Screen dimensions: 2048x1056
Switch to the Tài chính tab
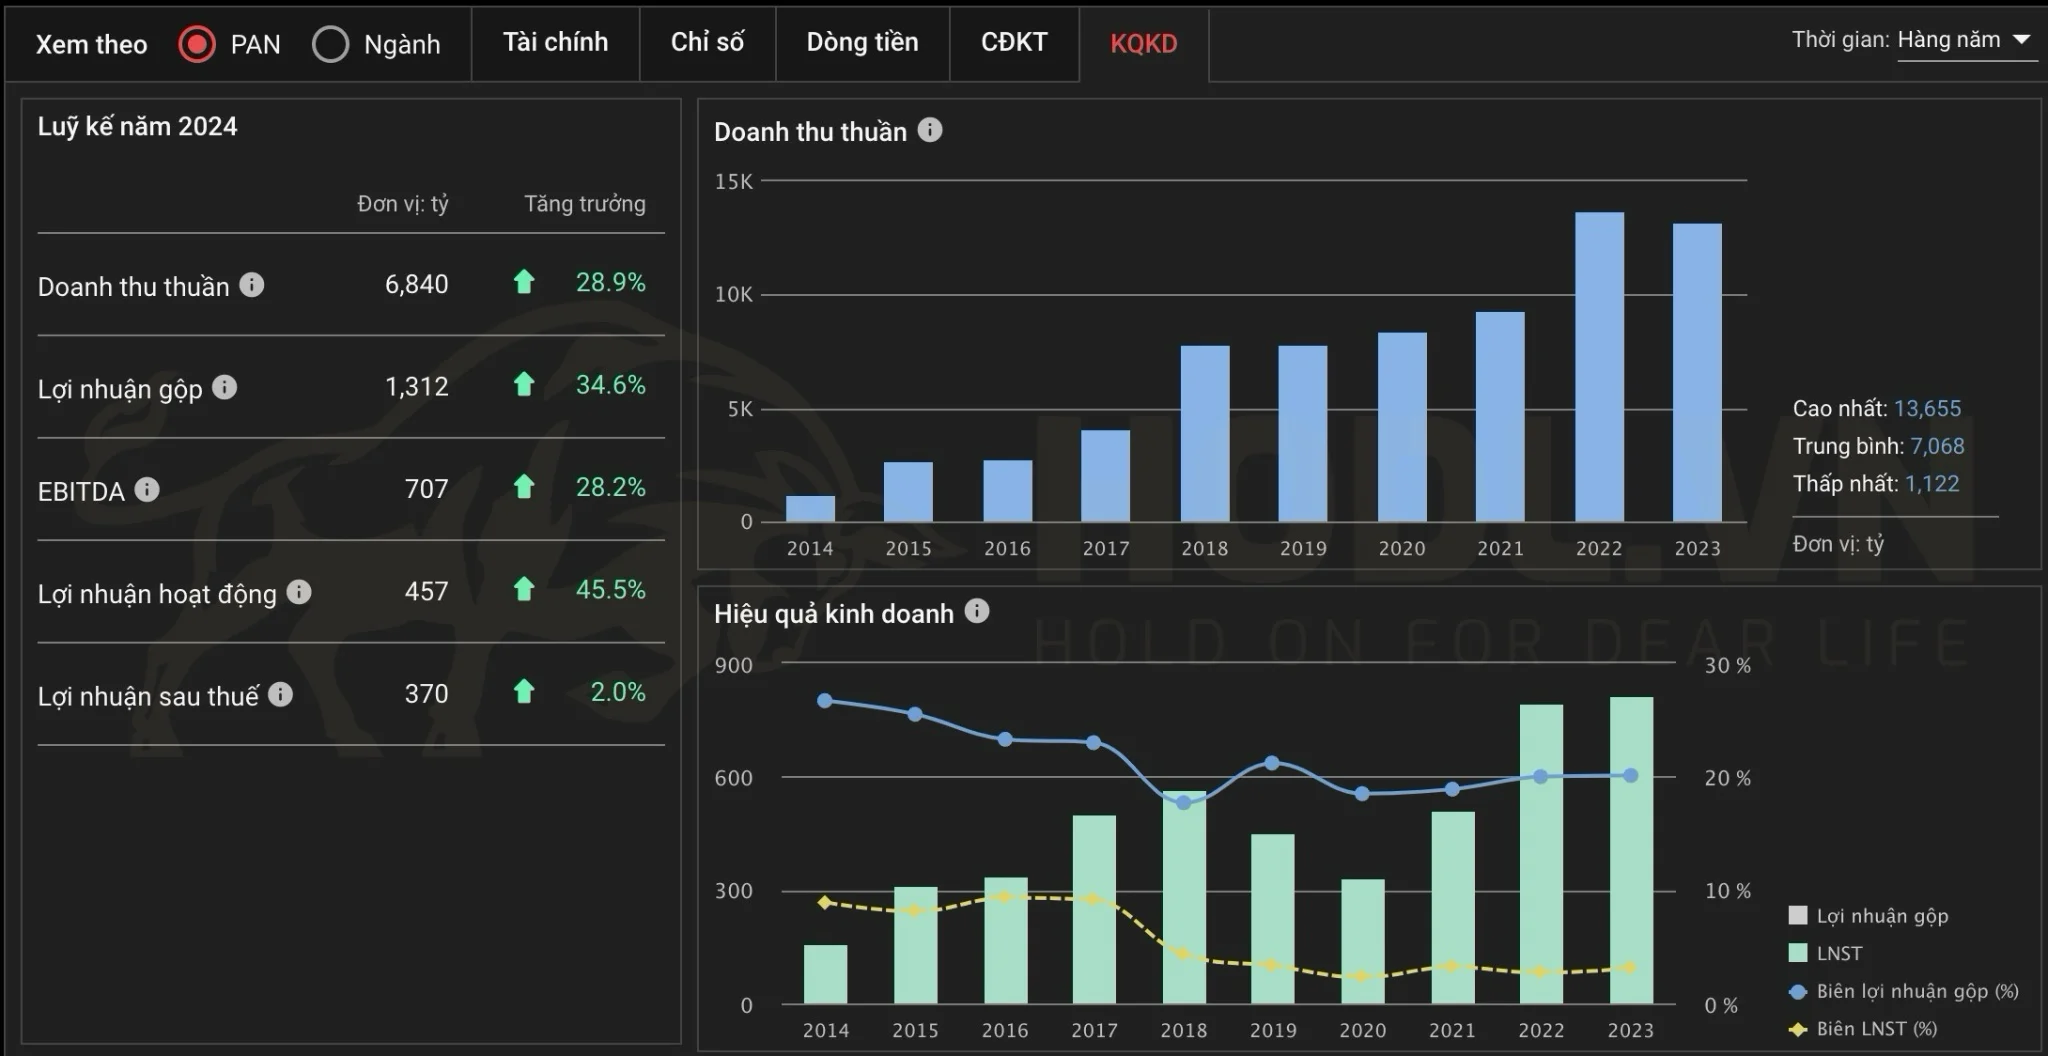[555, 42]
